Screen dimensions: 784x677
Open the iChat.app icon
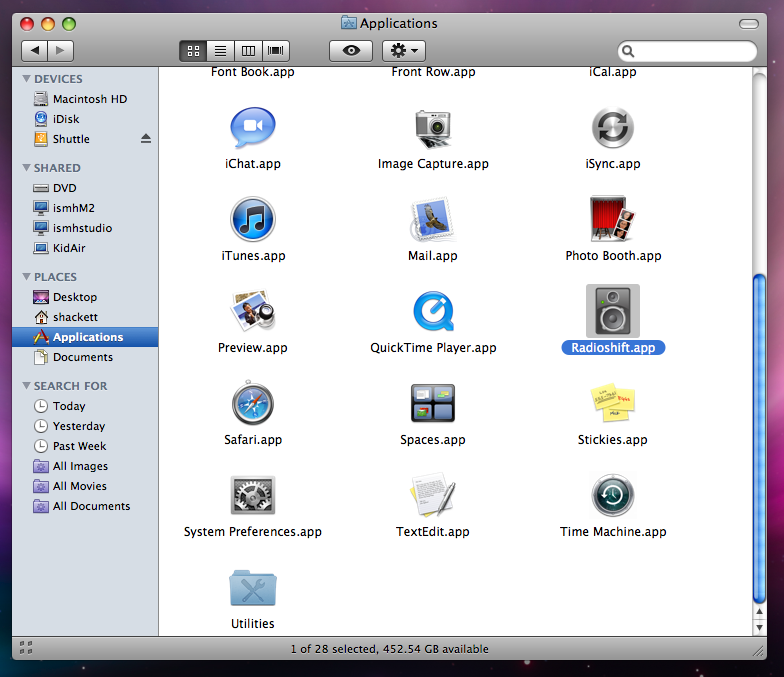click(252, 128)
